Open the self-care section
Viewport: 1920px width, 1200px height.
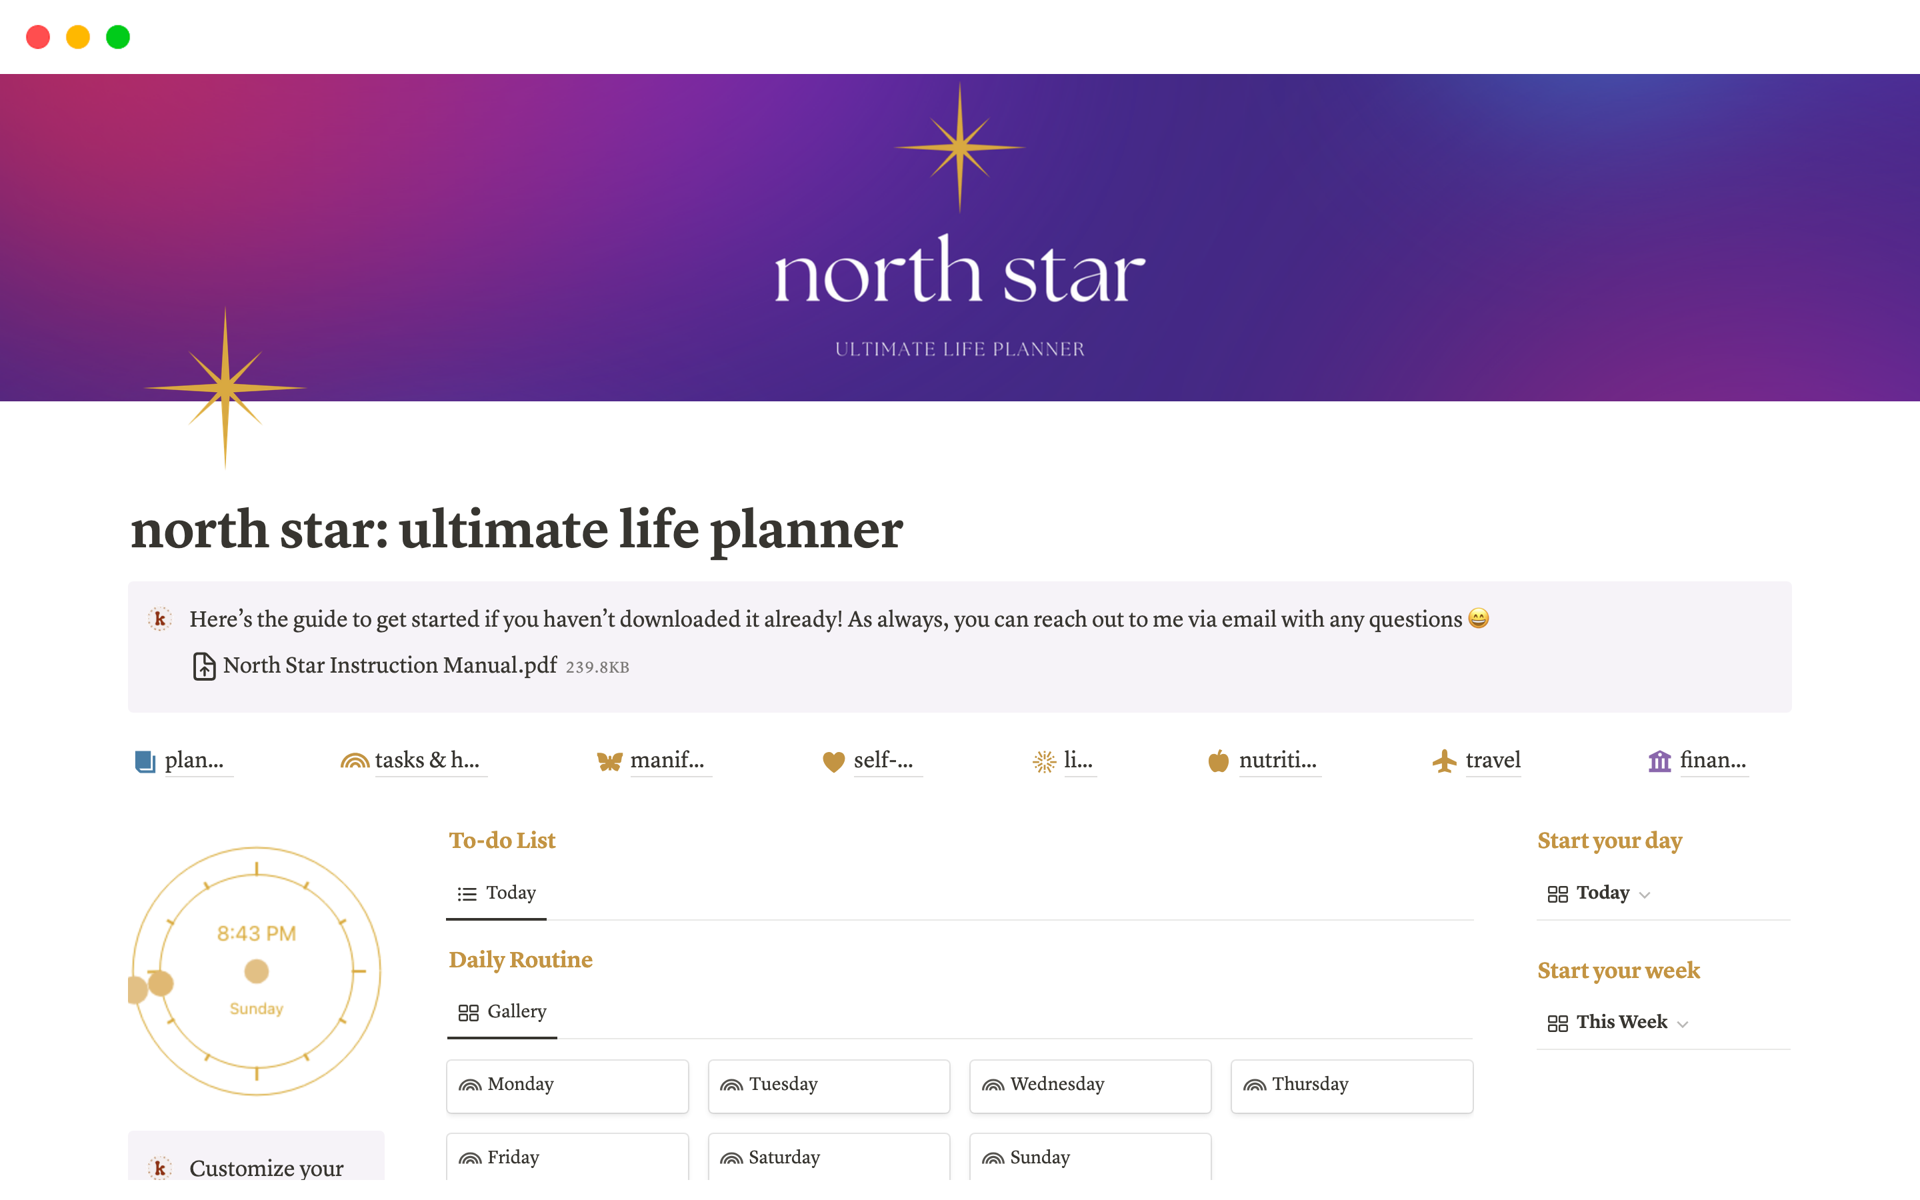879,759
